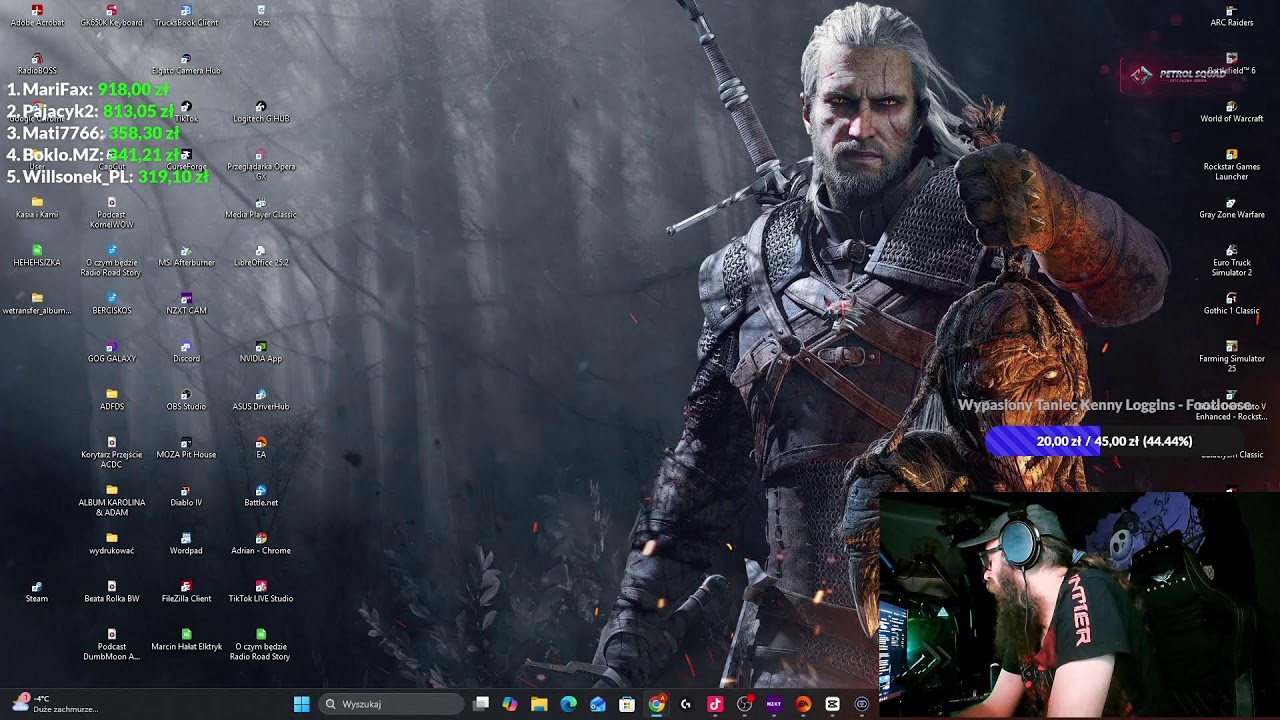Screen dimensions: 1280x720
Task: Select Rockstar Games Launcher shortcut
Action: click(1232, 164)
